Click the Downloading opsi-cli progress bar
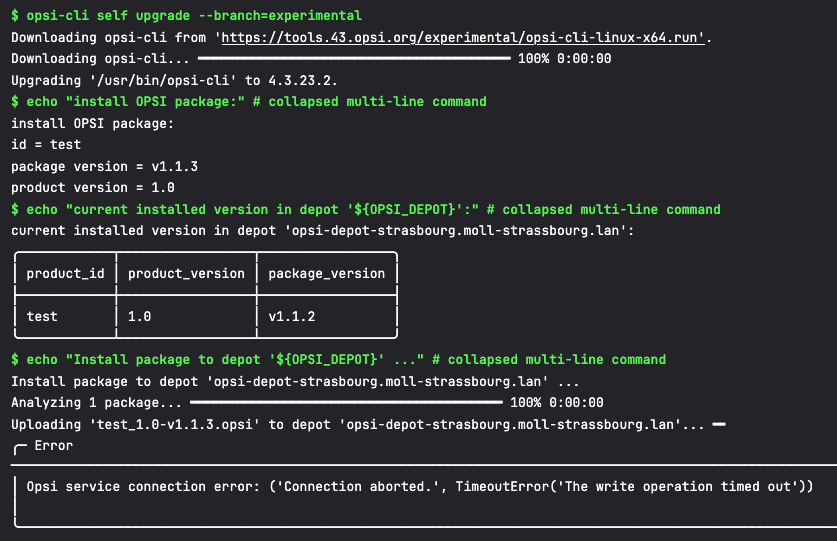Viewport: 837px width, 541px height. point(354,58)
